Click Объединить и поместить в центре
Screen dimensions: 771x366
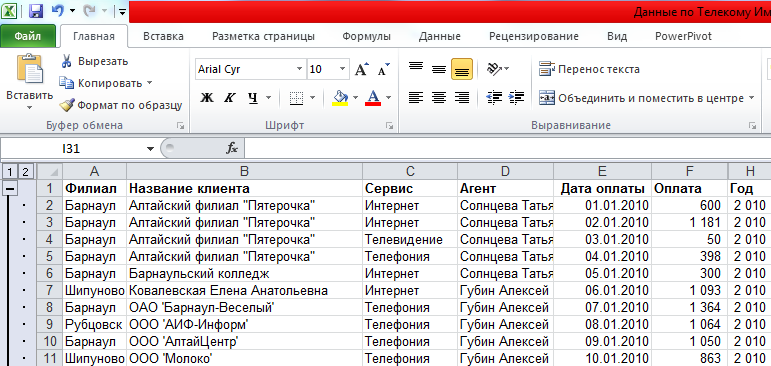pyautogui.click(x=641, y=98)
